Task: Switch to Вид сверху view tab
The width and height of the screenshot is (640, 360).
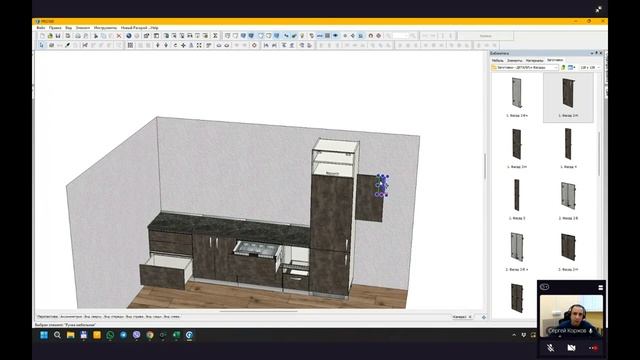Action: (93, 317)
